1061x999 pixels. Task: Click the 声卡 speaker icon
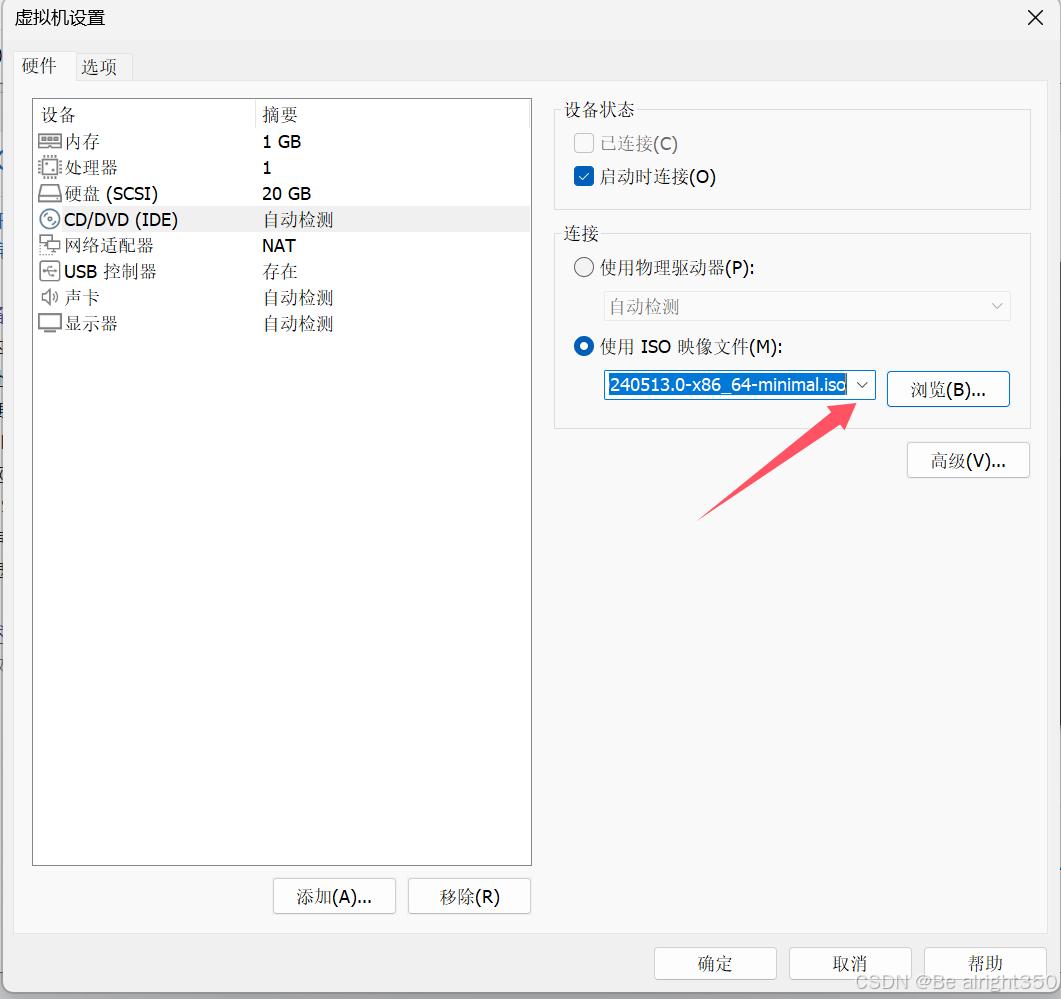point(50,297)
